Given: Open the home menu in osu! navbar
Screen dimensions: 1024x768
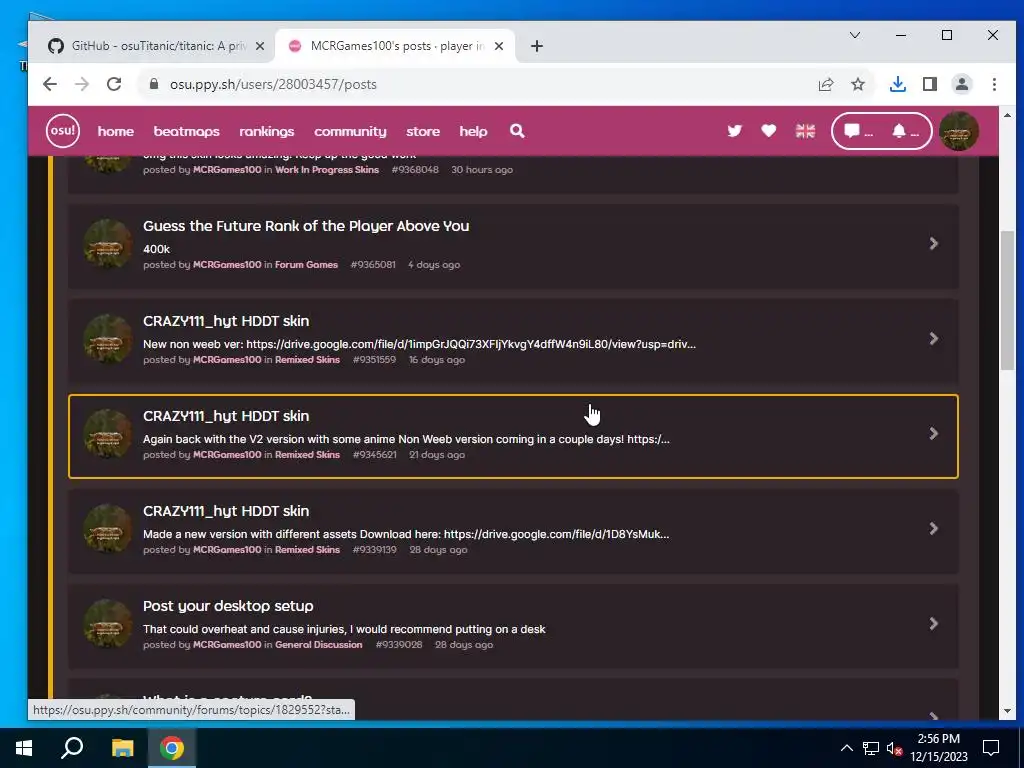Looking at the screenshot, I should coord(116,131).
